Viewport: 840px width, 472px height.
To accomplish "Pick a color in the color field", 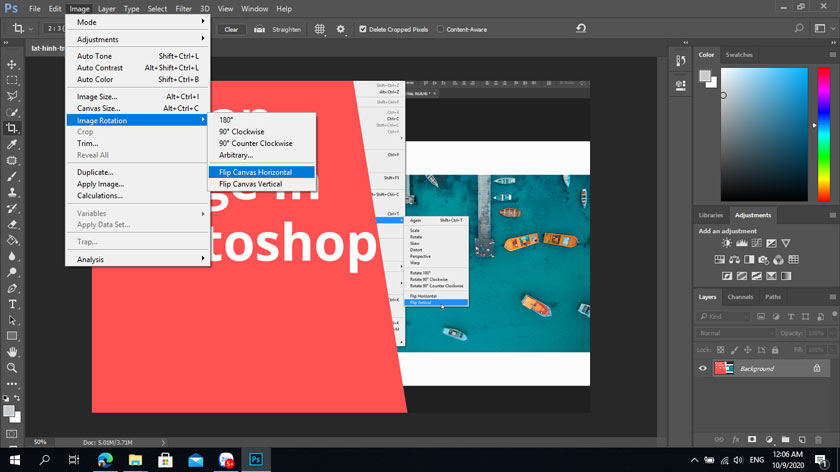I will pyautogui.click(x=764, y=134).
